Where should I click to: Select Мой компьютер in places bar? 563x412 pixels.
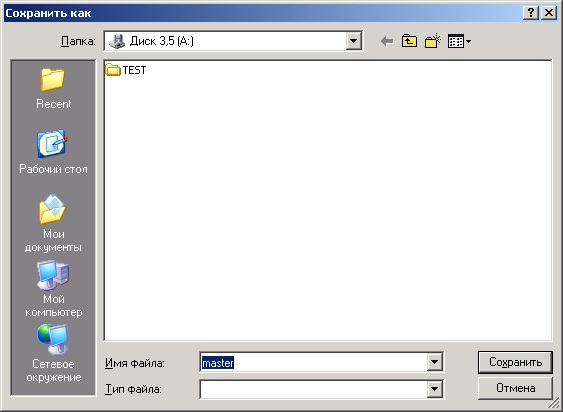click(x=53, y=288)
